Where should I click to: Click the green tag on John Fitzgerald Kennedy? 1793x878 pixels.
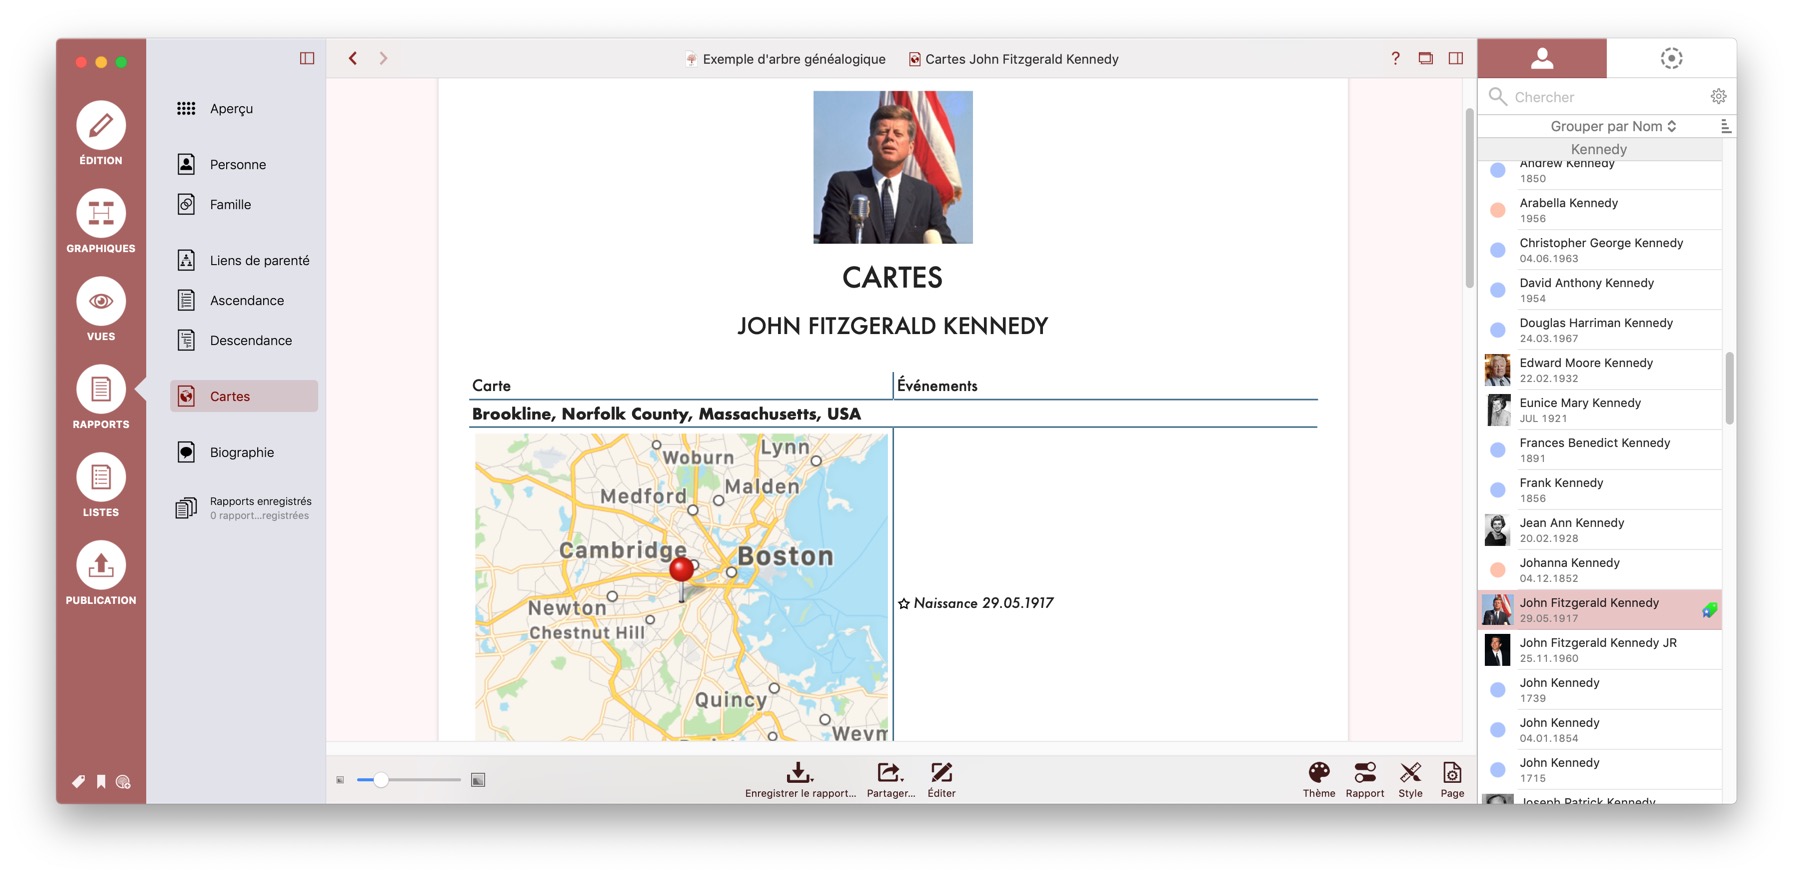pyautogui.click(x=1710, y=609)
